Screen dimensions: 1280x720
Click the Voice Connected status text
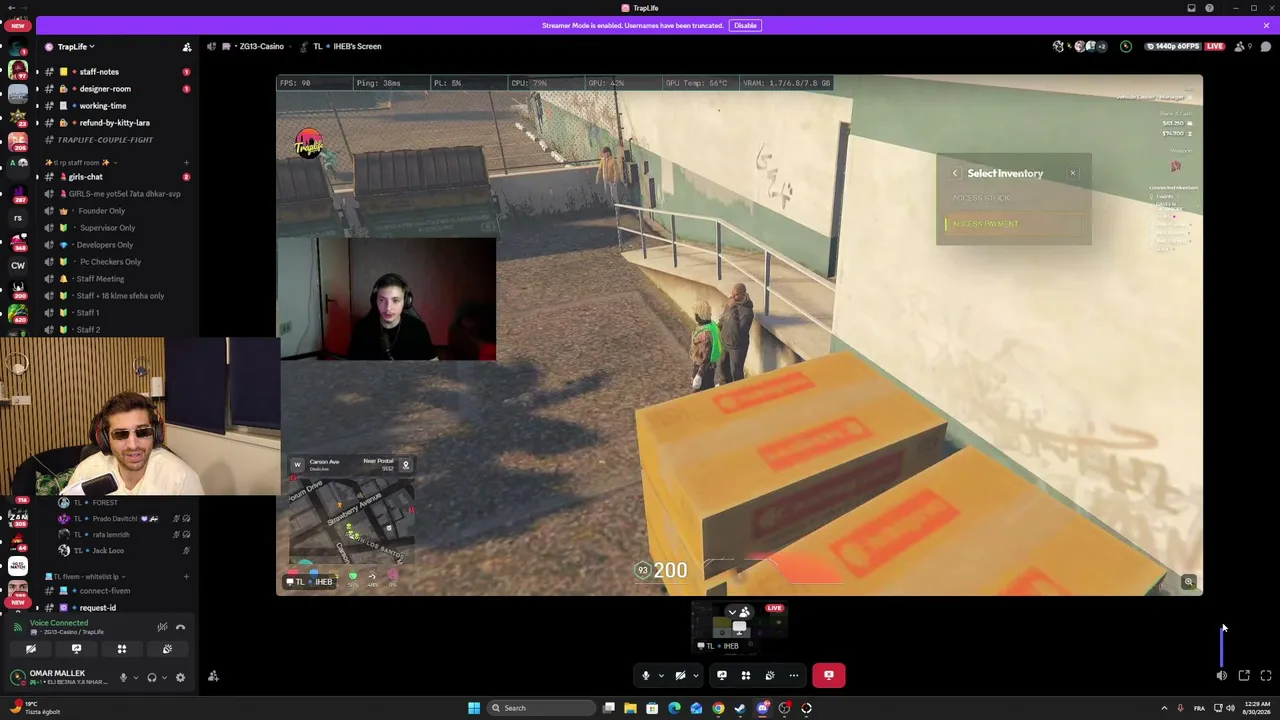(59, 623)
